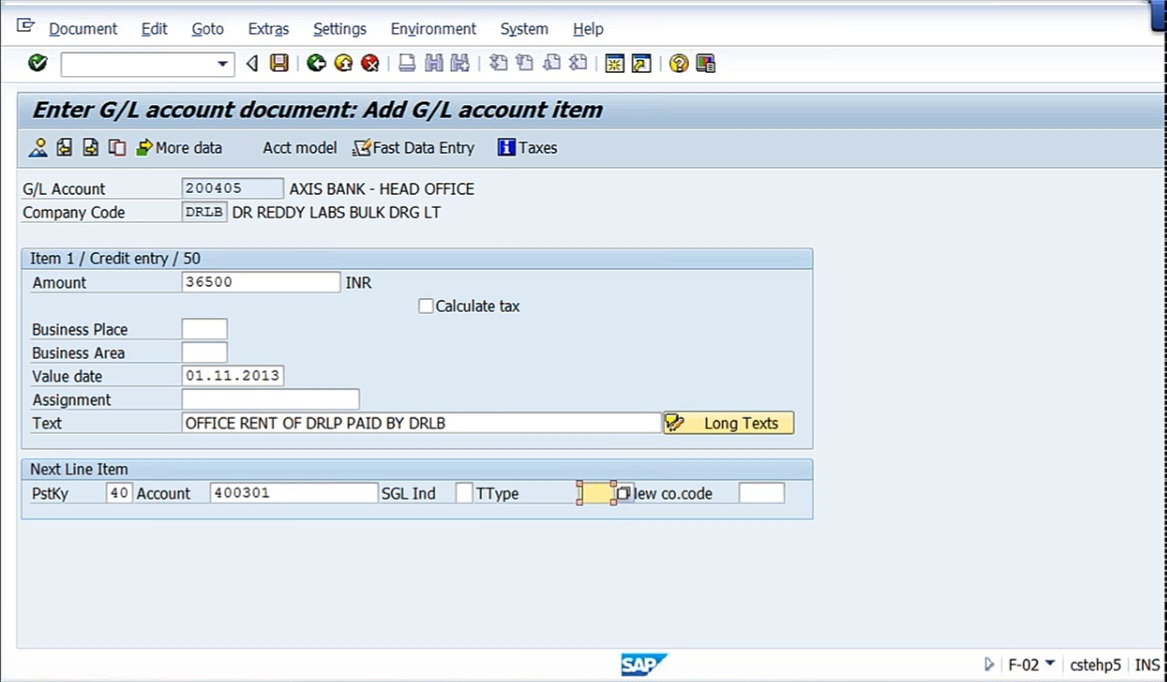Jump to the first page icon

pyautogui.click(x=498, y=63)
